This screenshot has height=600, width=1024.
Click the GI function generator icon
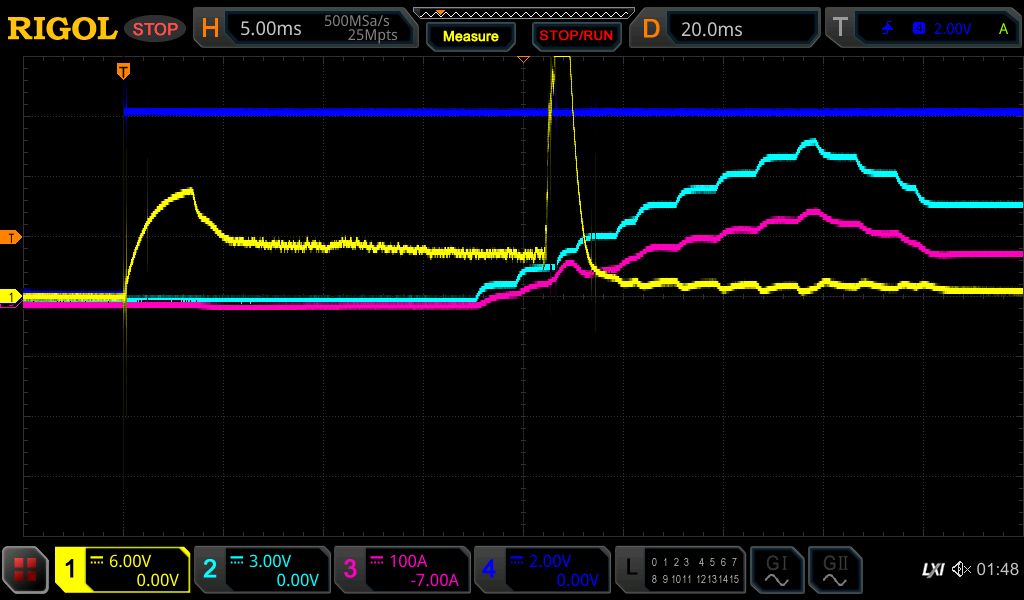tap(776, 570)
